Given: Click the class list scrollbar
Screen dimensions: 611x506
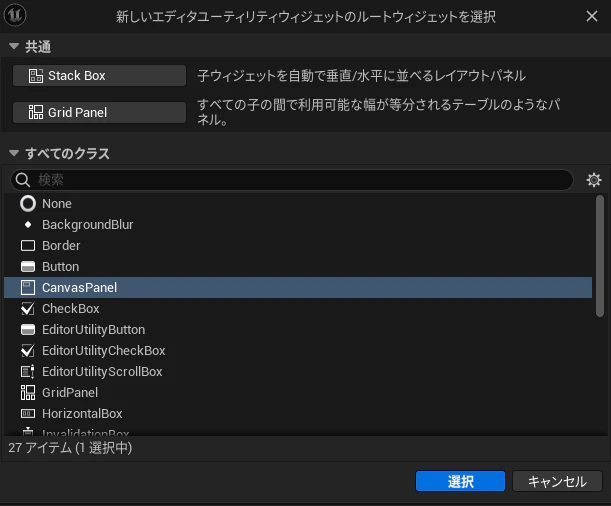Looking at the screenshot, I should point(600,256).
